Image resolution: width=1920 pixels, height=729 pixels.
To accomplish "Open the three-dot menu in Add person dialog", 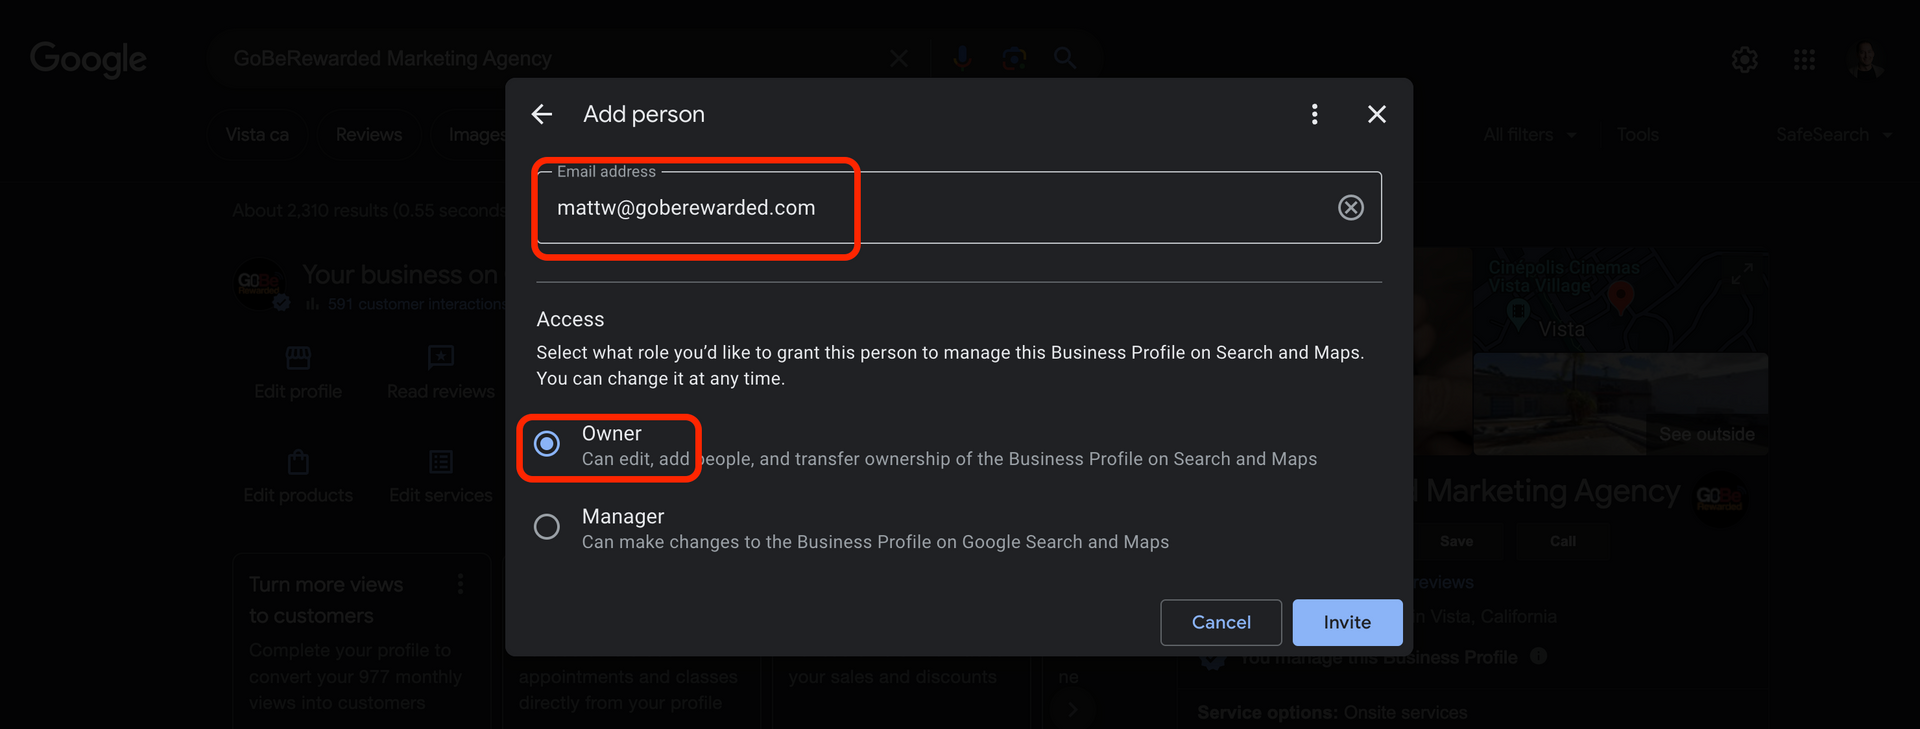I will coord(1314,114).
